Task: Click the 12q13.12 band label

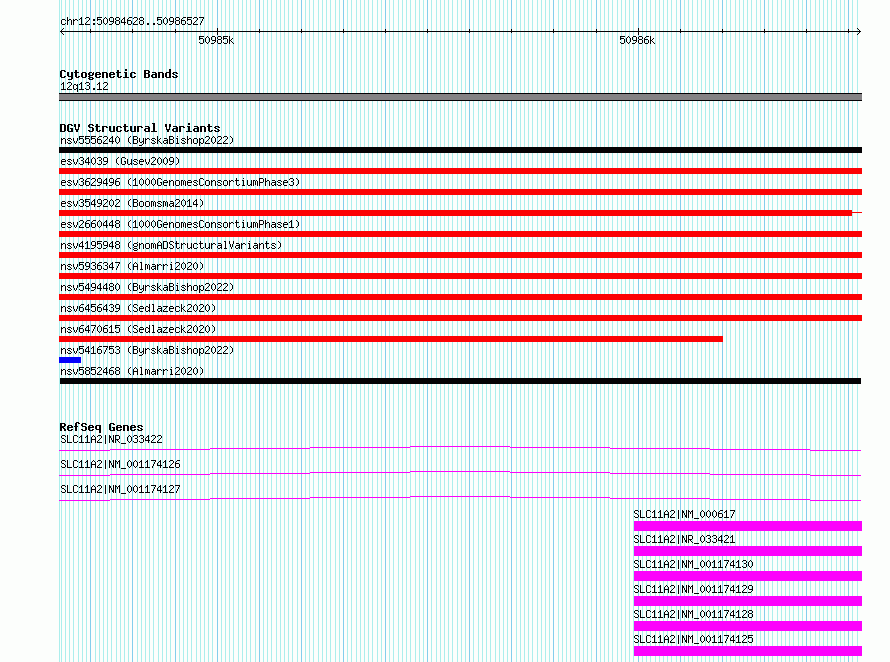Action: point(84,86)
